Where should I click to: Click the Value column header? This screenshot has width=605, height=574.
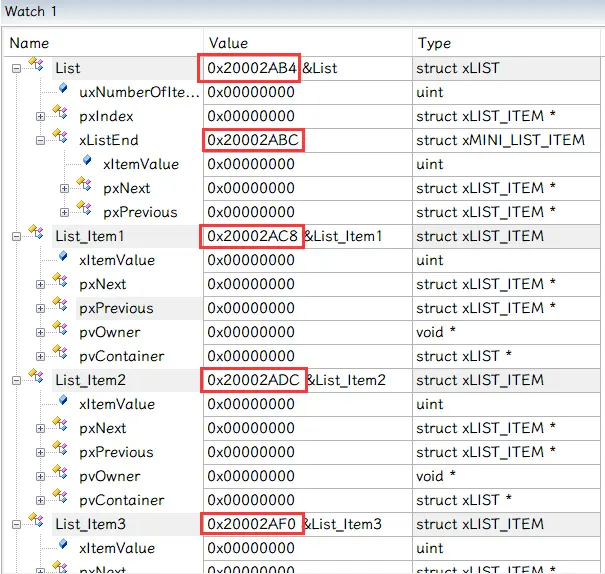pyautogui.click(x=227, y=43)
